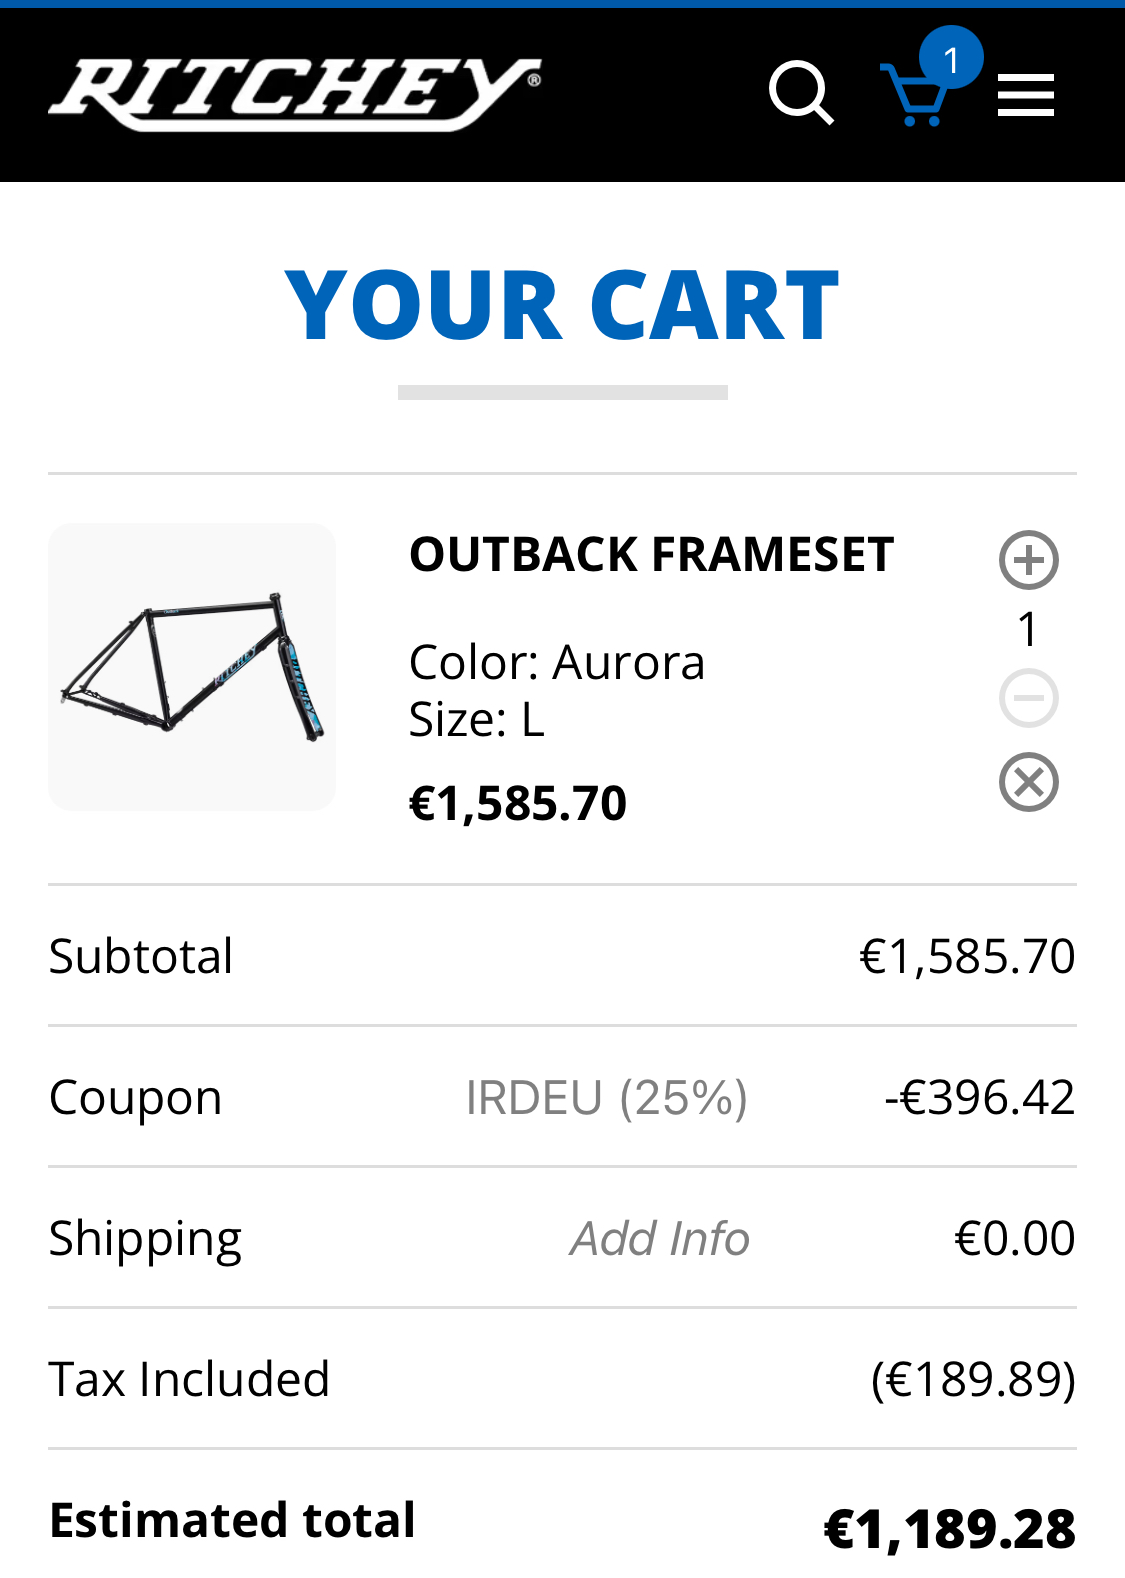The height and width of the screenshot is (1578, 1125).
Task: Click the coupon discount amount -€396.42
Action: point(979,1097)
